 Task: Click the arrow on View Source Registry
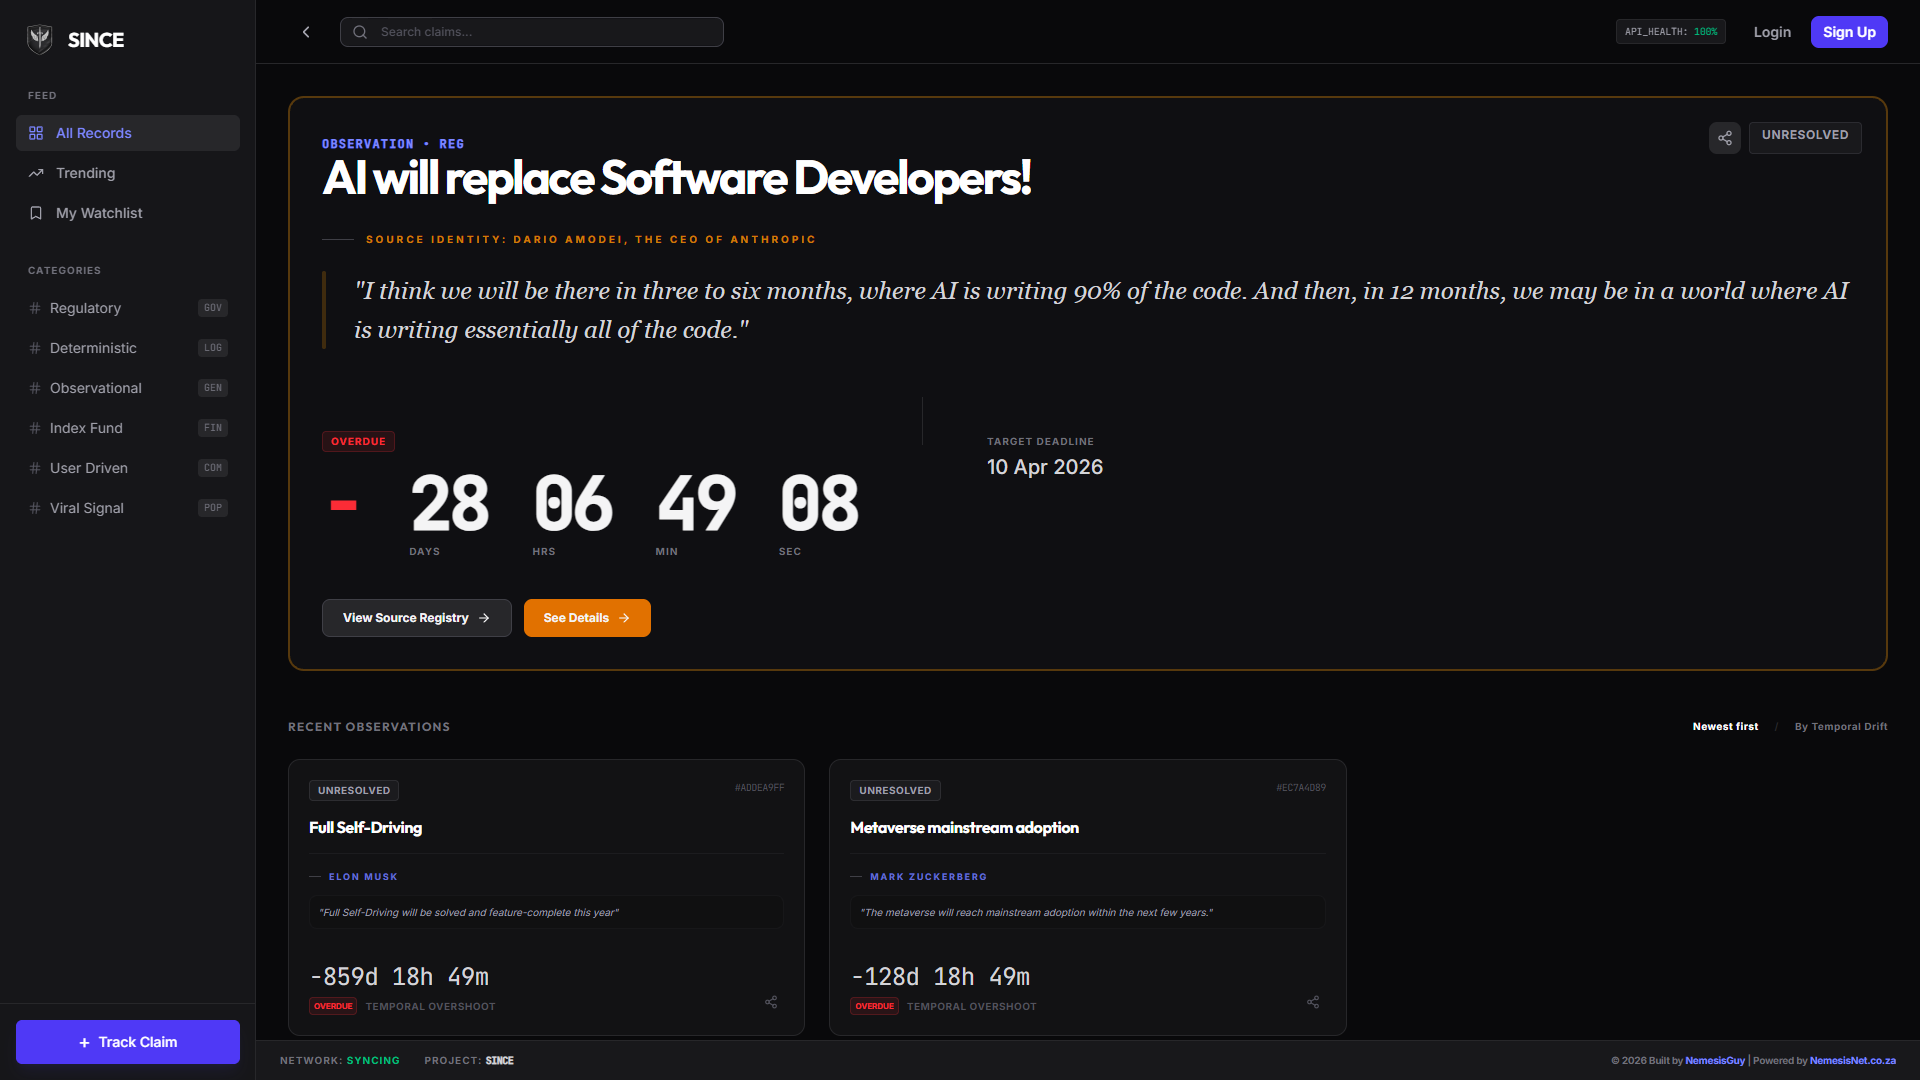[x=484, y=618]
